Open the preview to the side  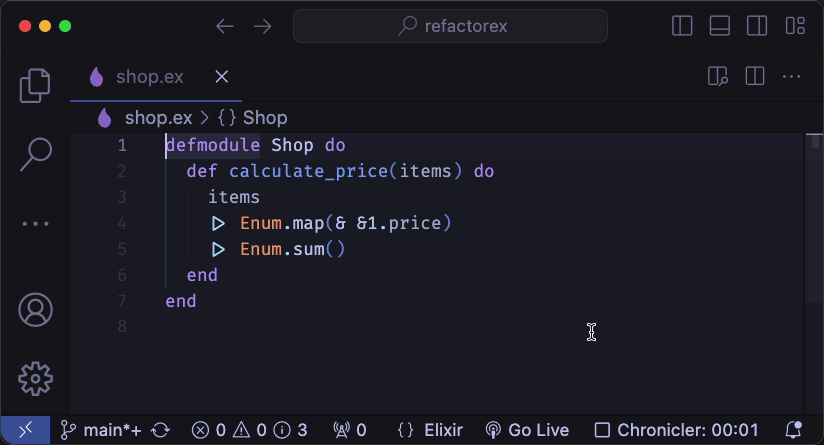(x=717, y=76)
